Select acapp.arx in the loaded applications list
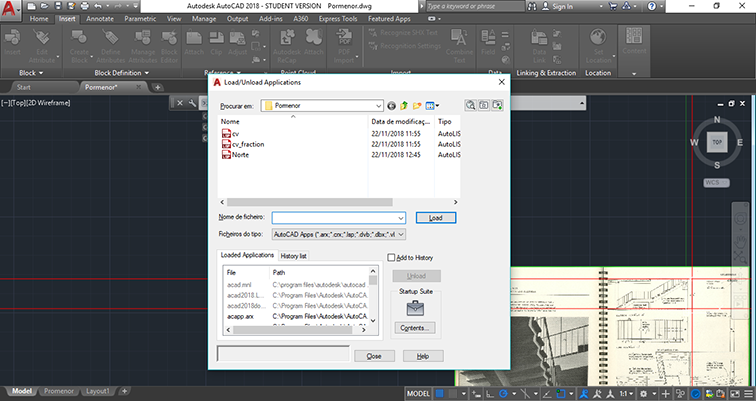756x401 pixels. [x=240, y=317]
